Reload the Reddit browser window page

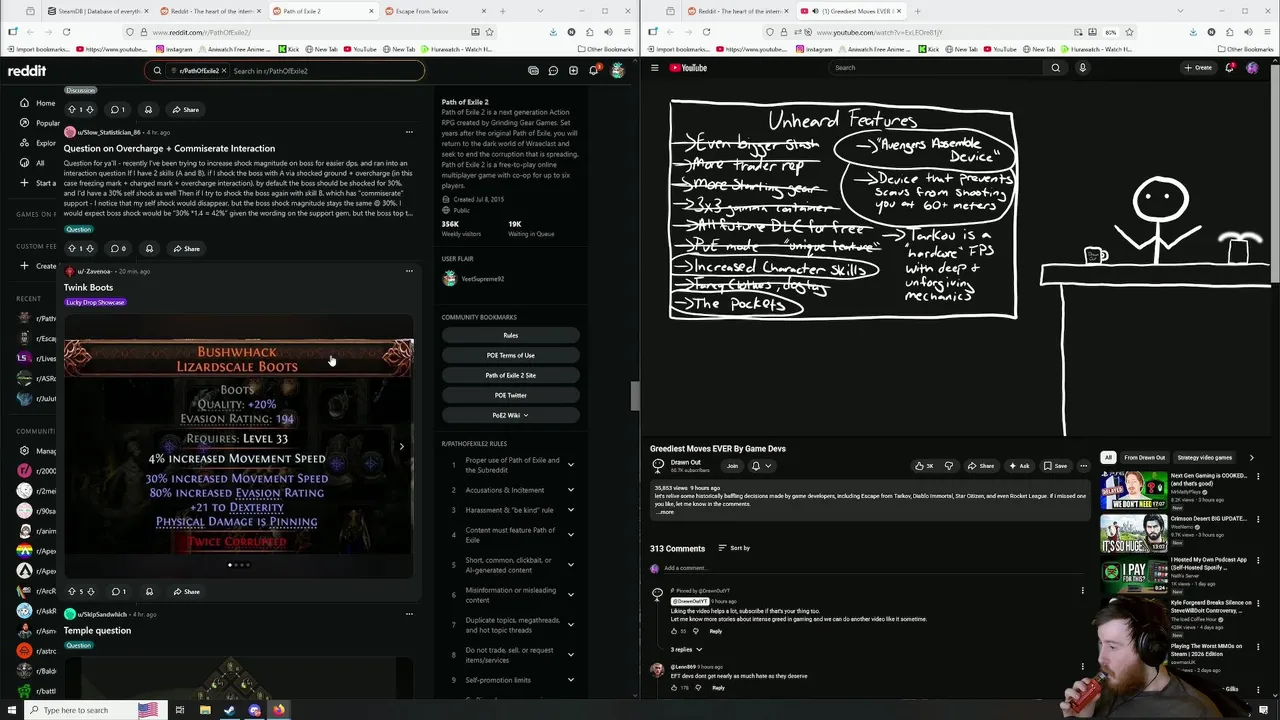(66, 32)
